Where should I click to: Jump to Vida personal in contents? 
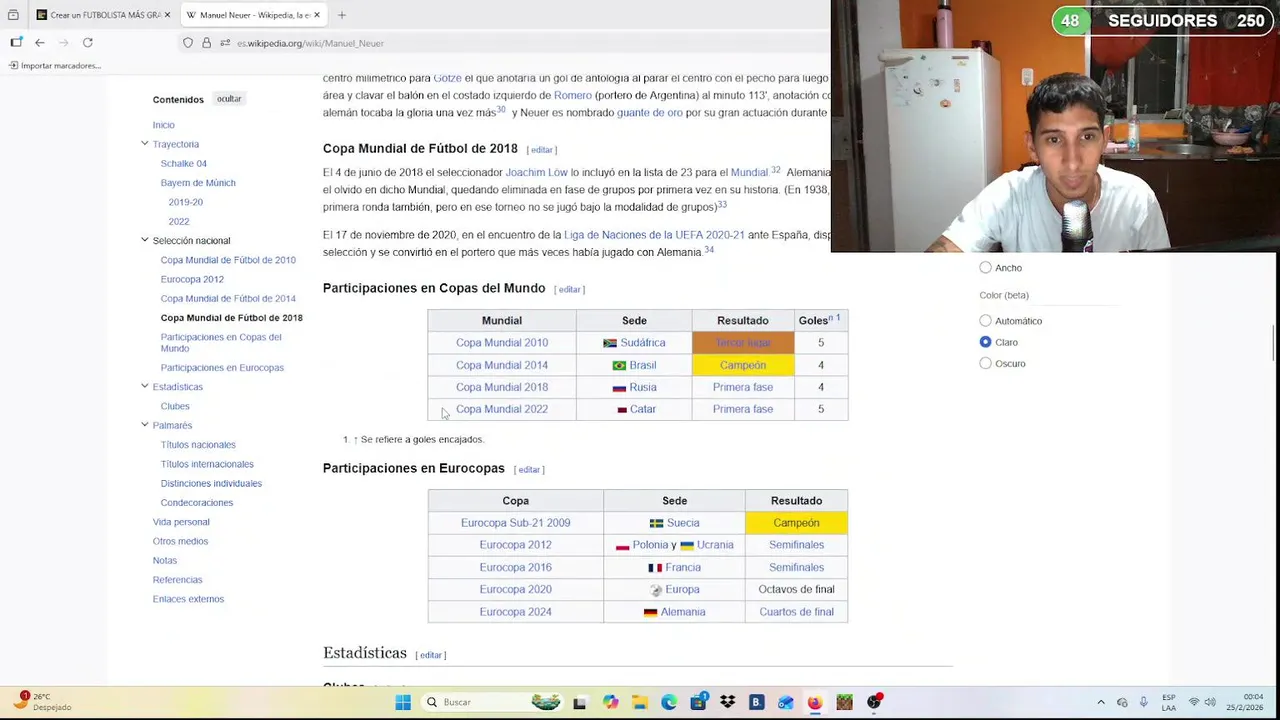click(x=181, y=522)
